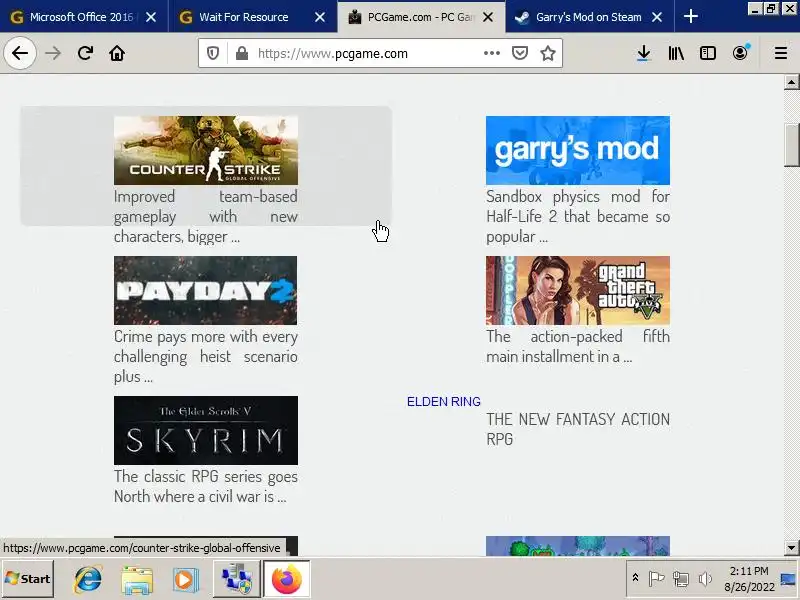Click the vertical scrollbar thumb
This screenshot has height=600, width=800.
(x=791, y=145)
